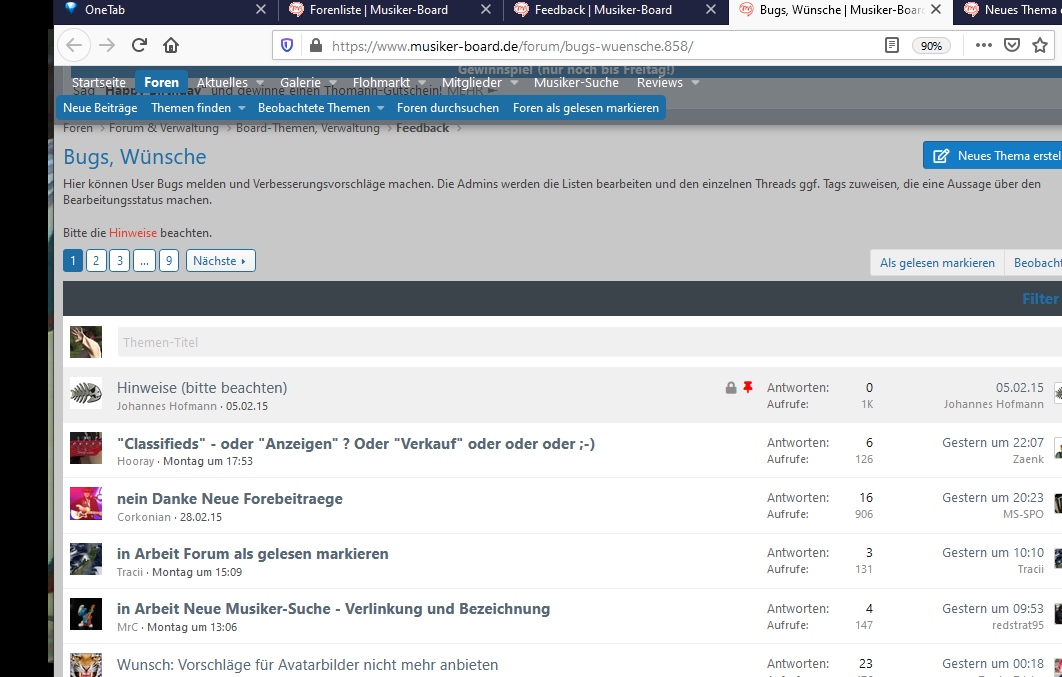This screenshot has width=1062, height=677.
Task: Go to the browser home page icon
Action: tap(171, 45)
